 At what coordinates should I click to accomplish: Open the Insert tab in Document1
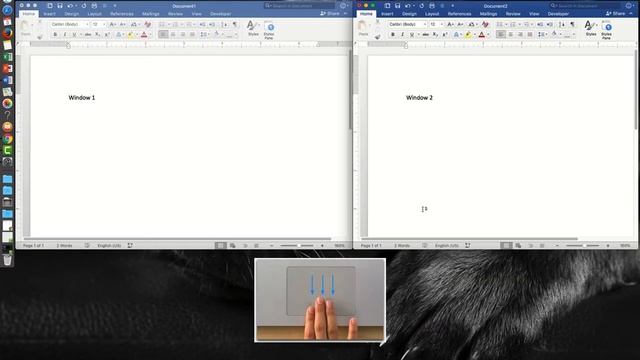pos(49,14)
